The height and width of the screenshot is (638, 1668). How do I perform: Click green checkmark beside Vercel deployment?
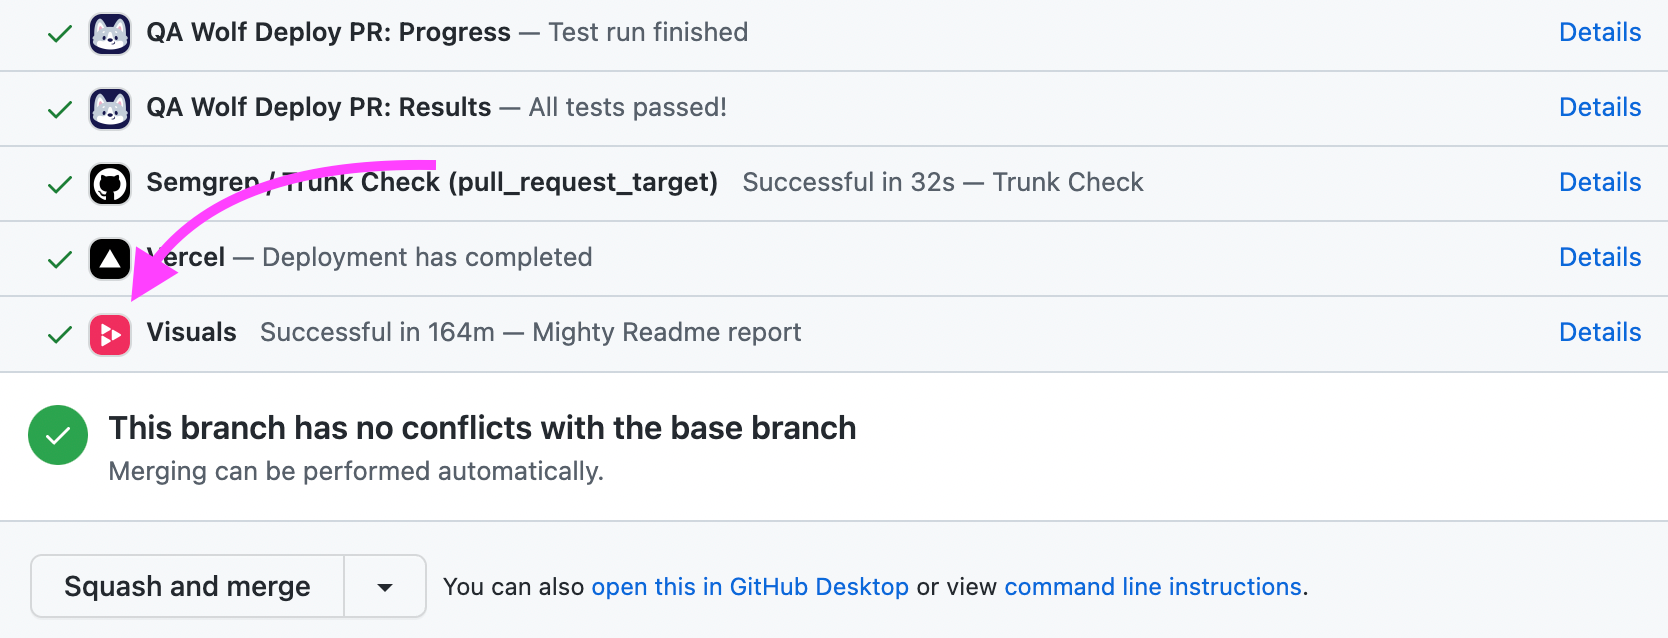coord(60,259)
